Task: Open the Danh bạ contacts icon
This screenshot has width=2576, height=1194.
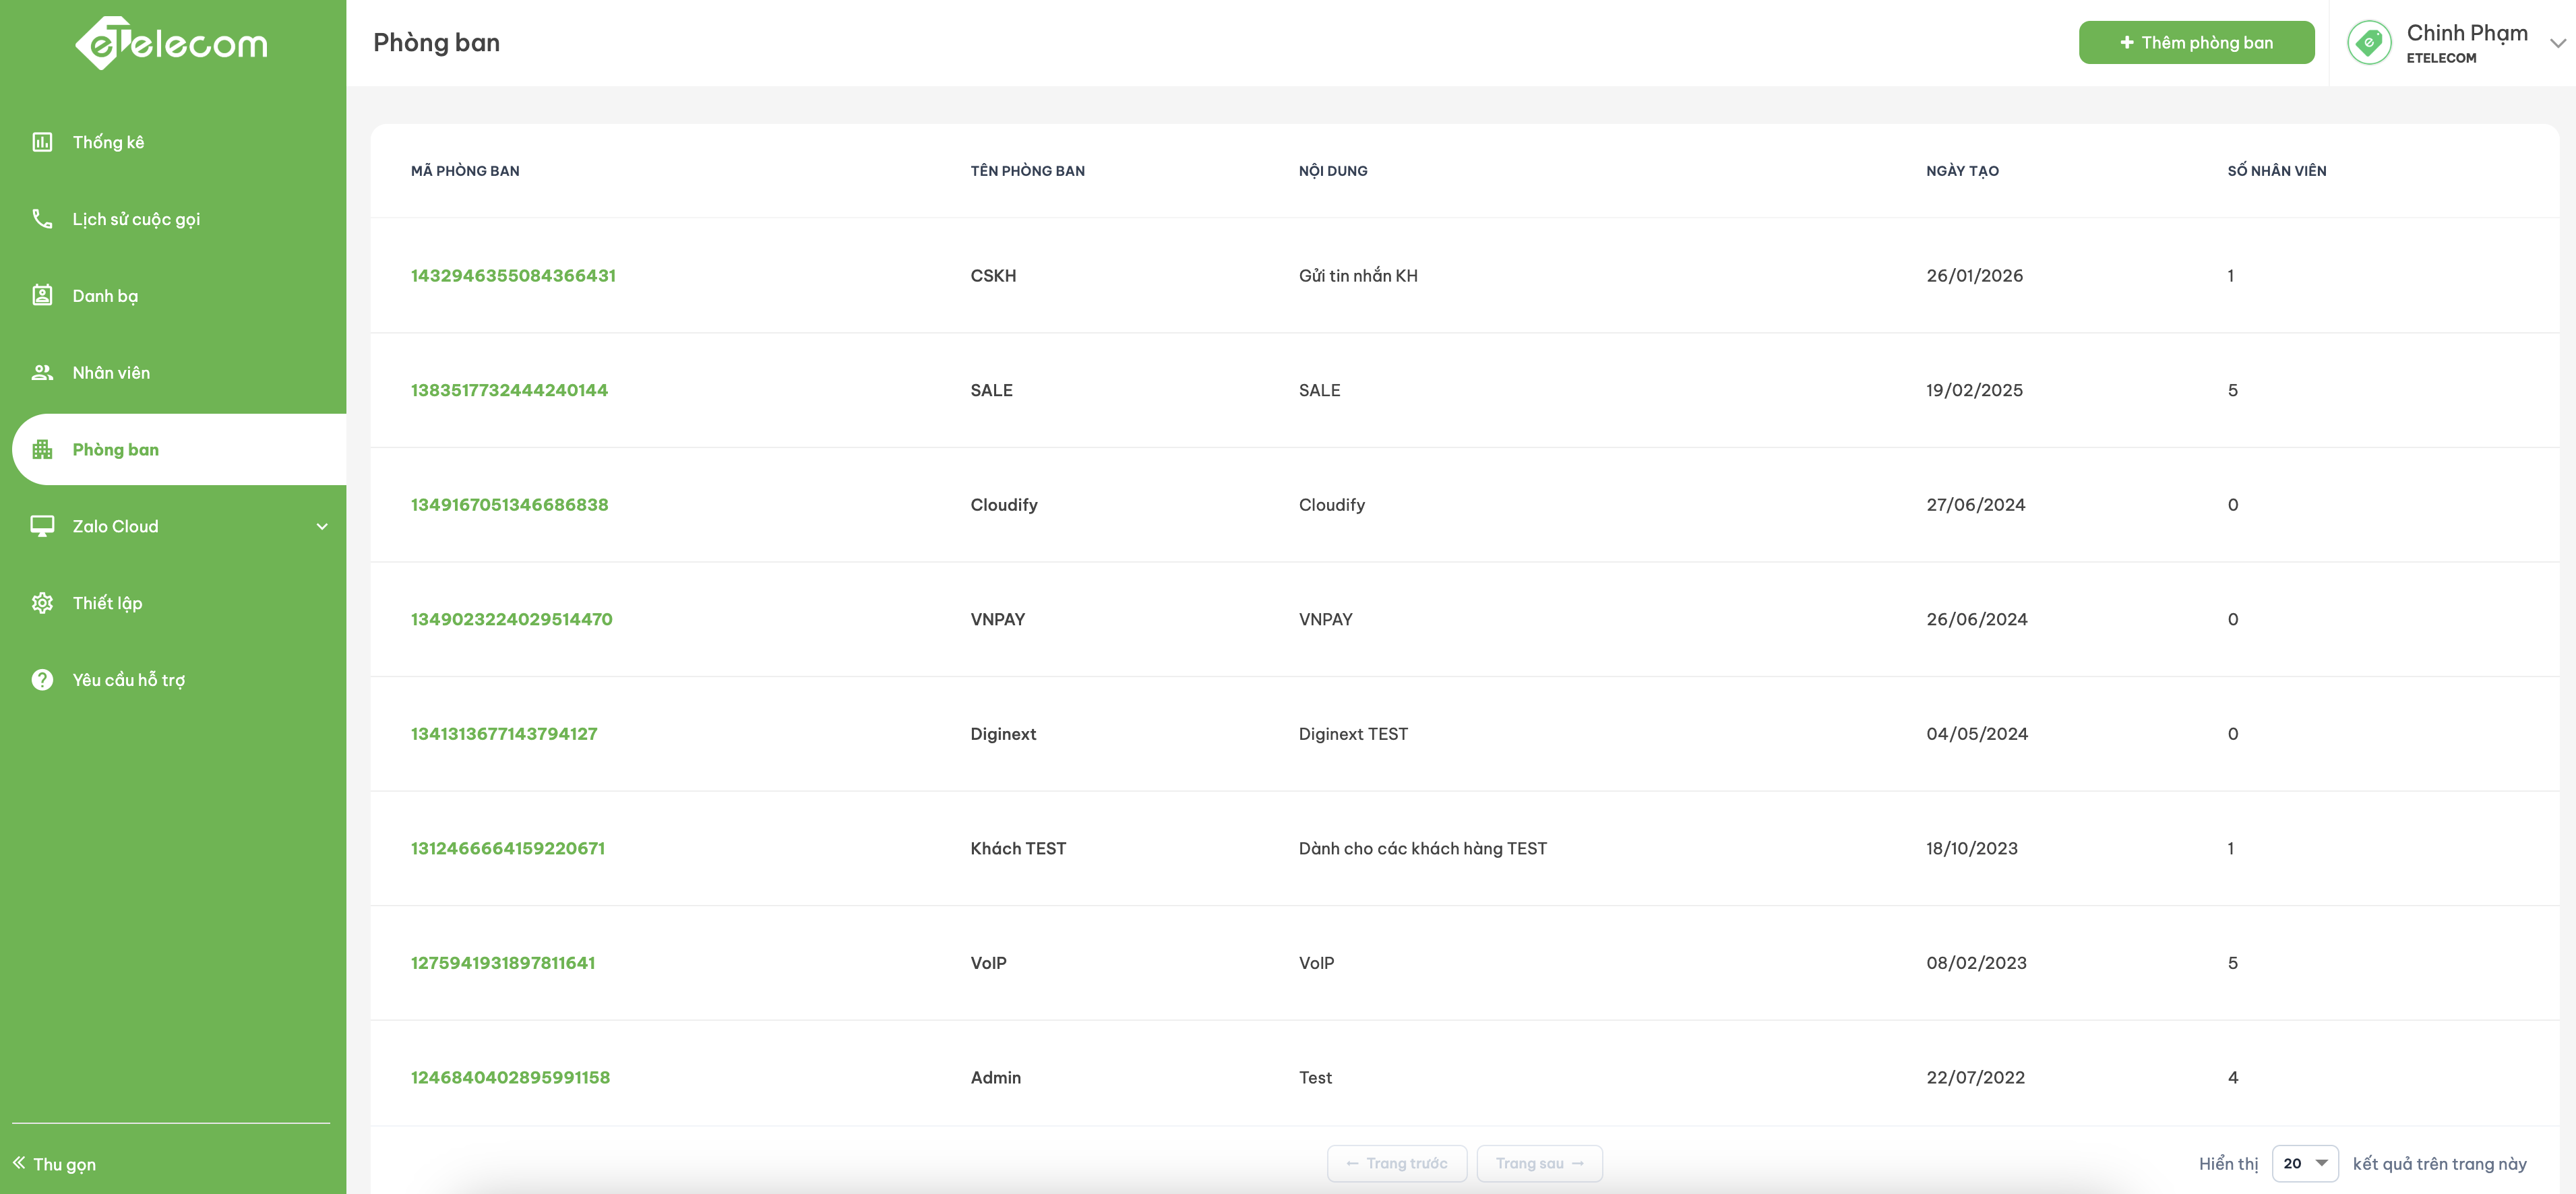Action: pos(42,295)
